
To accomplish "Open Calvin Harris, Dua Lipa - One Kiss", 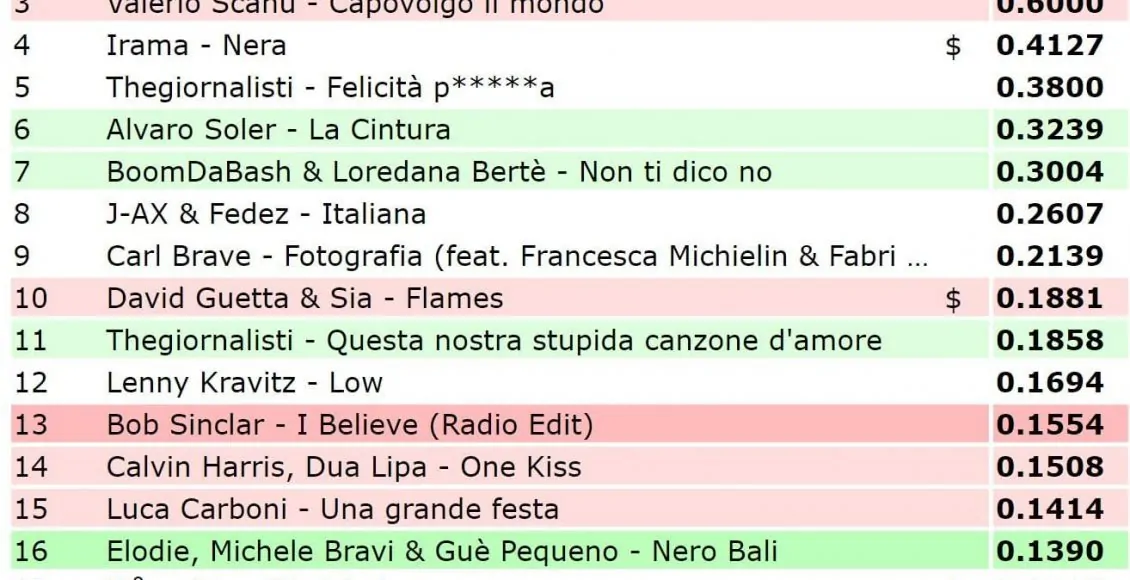I will [343, 467].
